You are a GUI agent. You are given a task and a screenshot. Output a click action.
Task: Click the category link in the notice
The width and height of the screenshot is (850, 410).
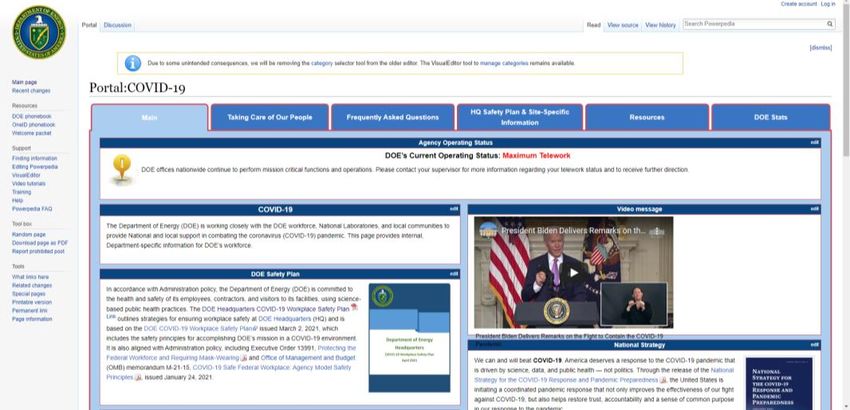pyautogui.click(x=321, y=63)
